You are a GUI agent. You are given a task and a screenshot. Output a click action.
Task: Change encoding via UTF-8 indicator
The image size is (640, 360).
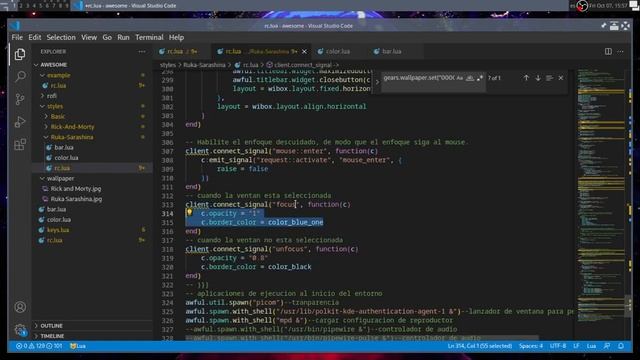pyautogui.click(x=558, y=346)
